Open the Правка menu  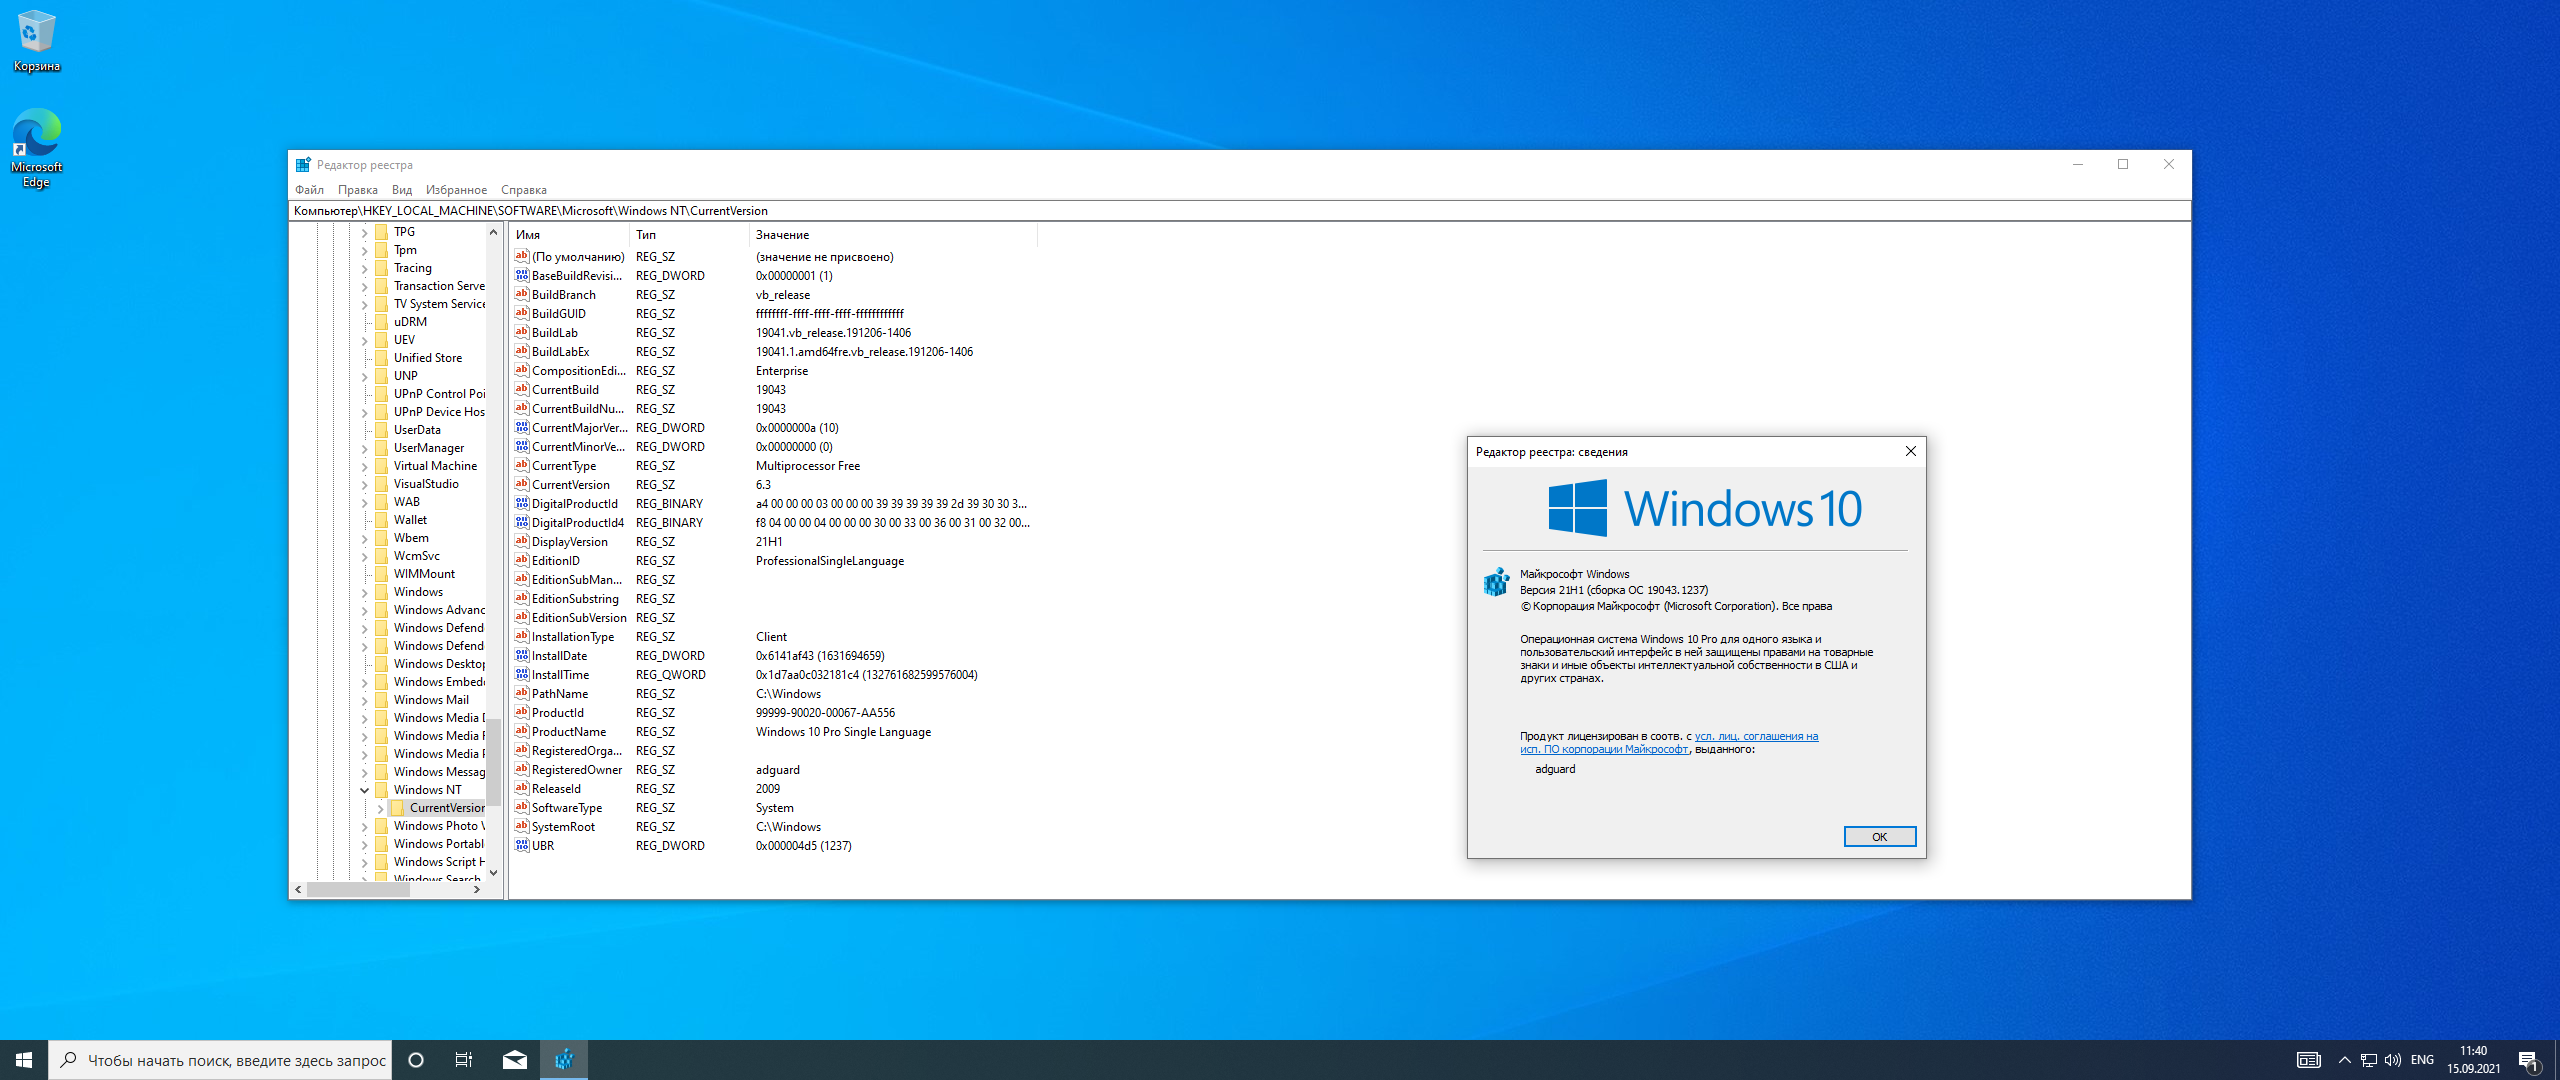coord(357,190)
